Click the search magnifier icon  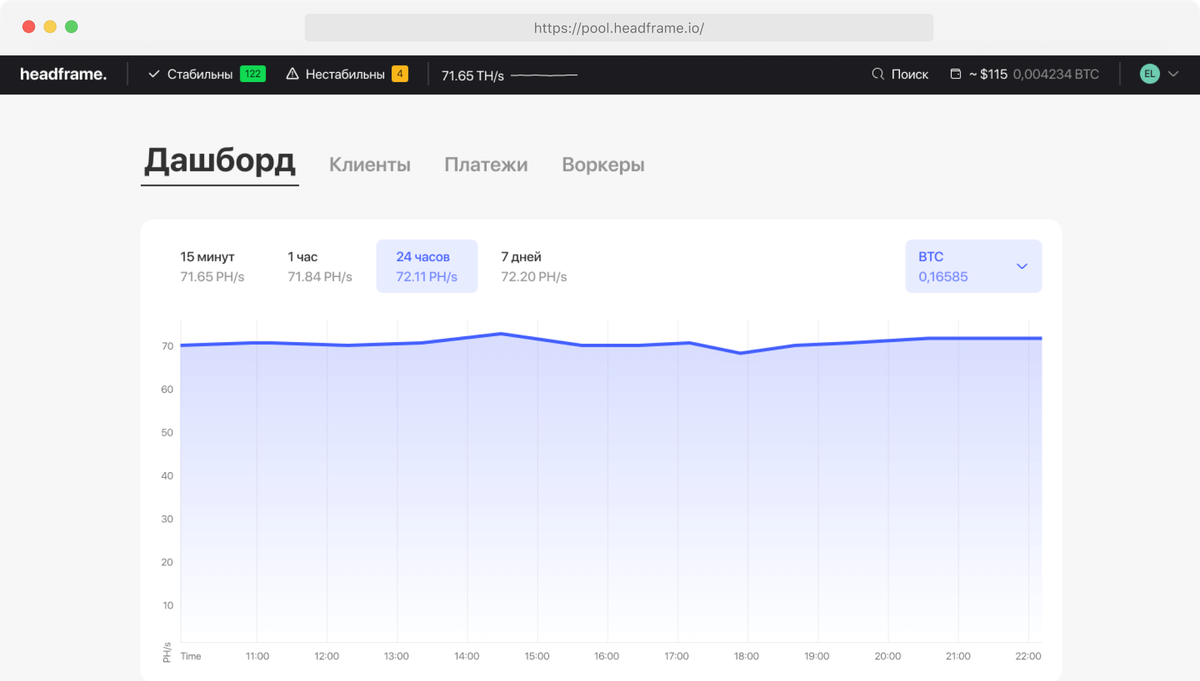(878, 74)
